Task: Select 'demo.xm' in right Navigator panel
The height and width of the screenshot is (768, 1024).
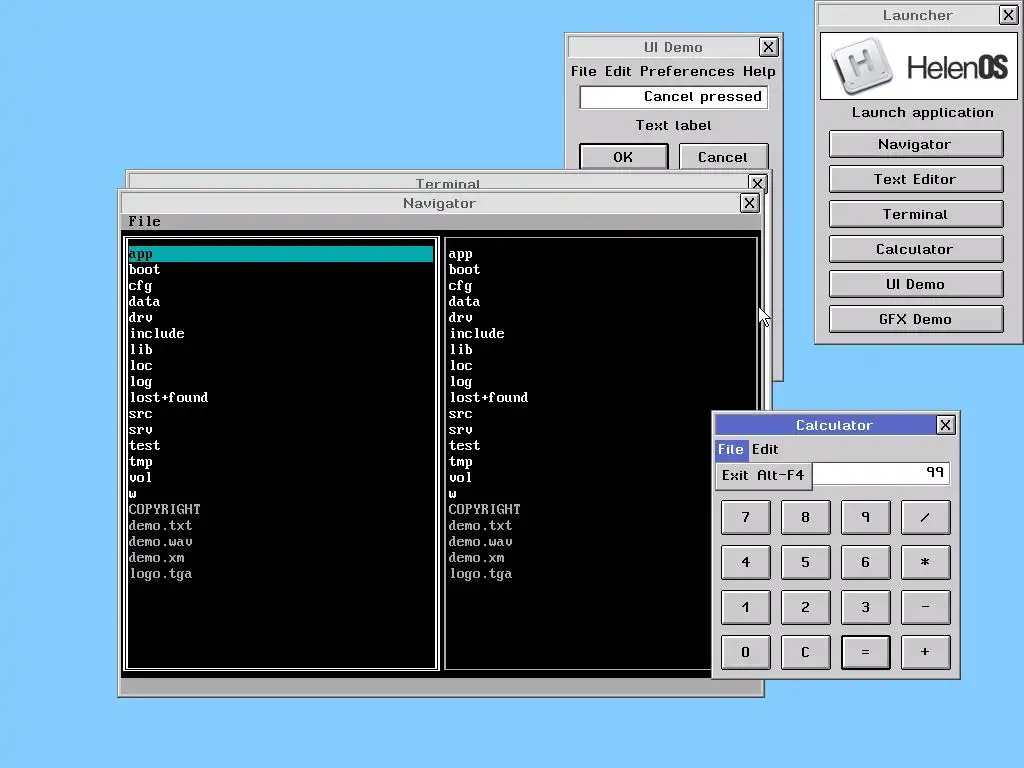Action: [579, 558]
